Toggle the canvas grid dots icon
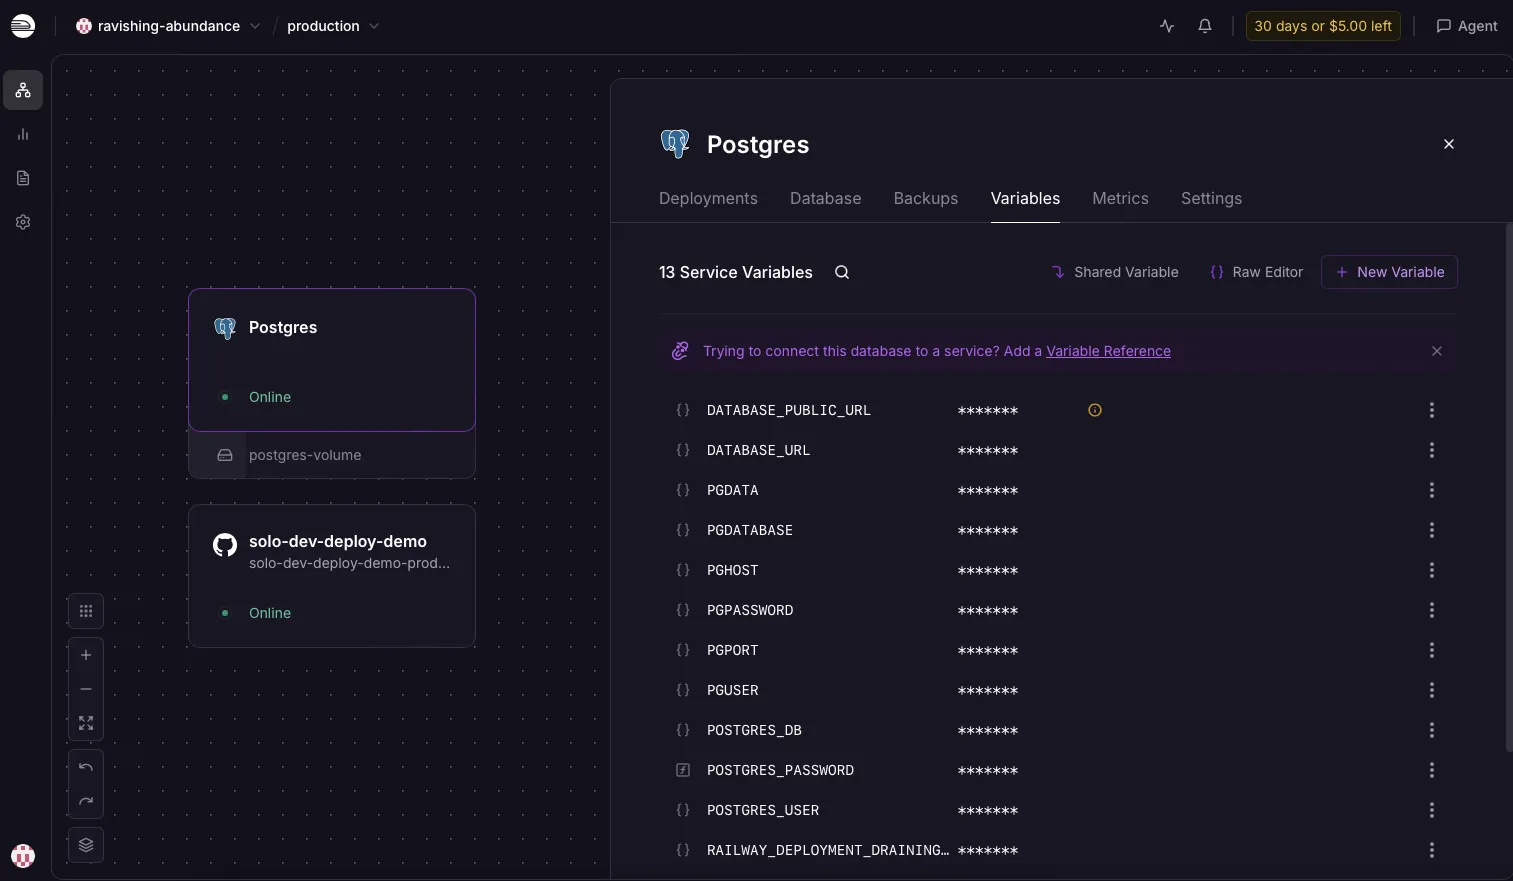 [x=86, y=611]
